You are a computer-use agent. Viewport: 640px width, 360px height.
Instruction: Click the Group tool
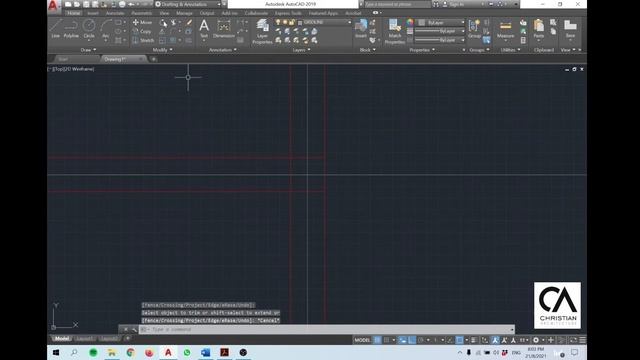pyautogui.click(x=474, y=29)
